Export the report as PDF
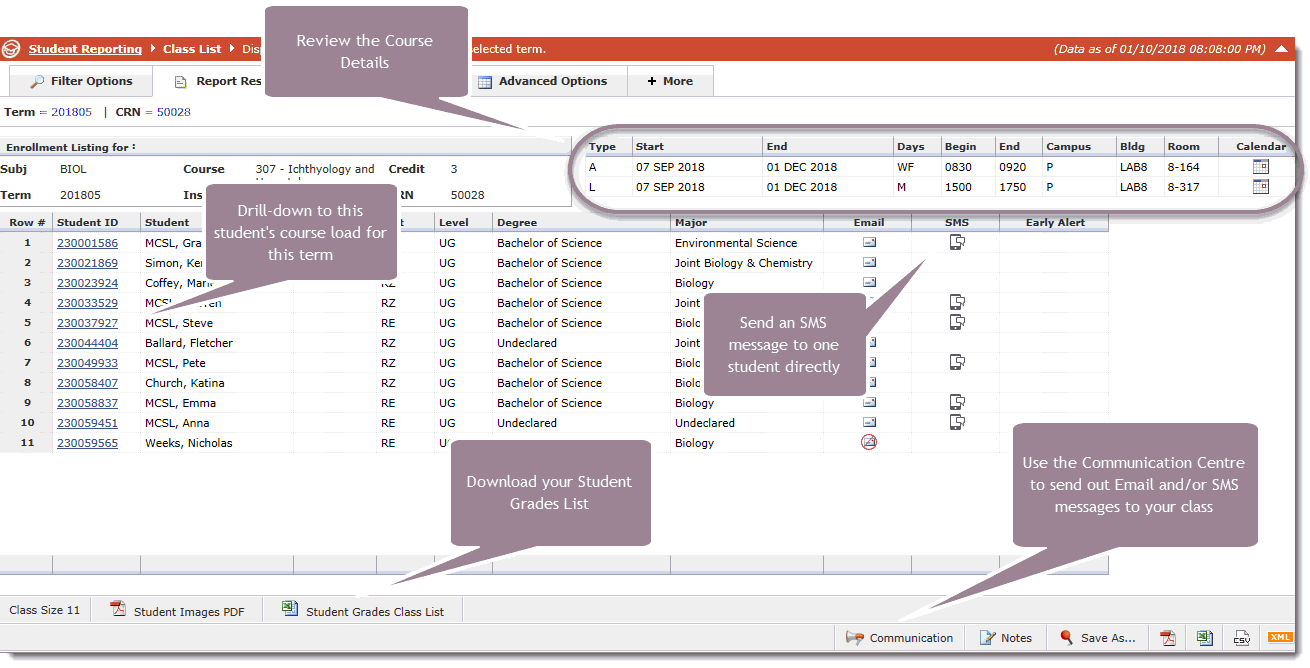1310x668 pixels. (x=1167, y=638)
